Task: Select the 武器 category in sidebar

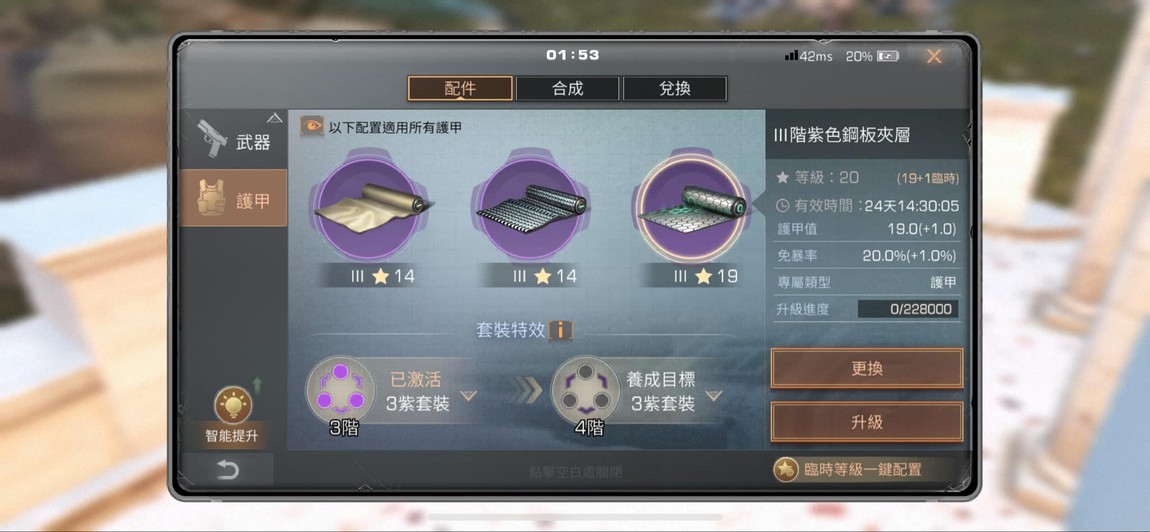Action: point(233,141)
